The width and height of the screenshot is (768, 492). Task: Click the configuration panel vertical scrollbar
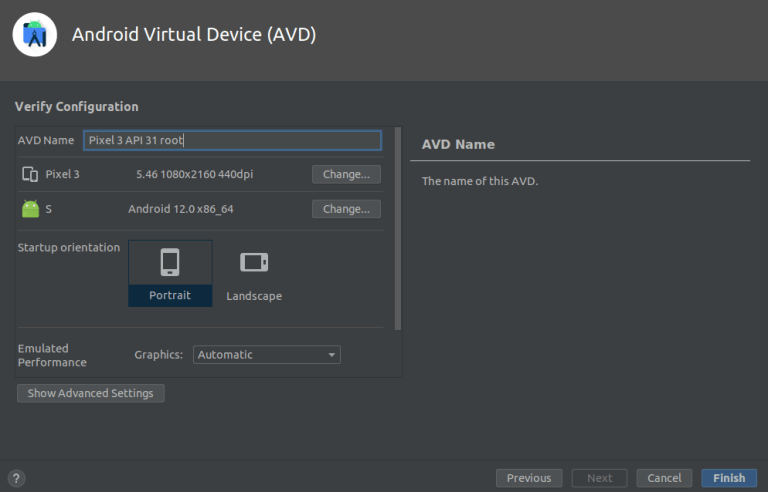click(x=398, y=229)
